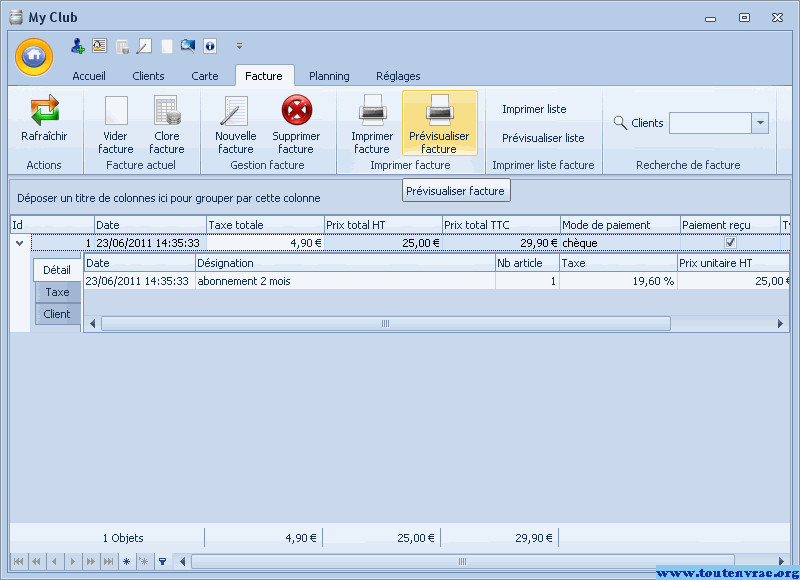
Task: Click Supprimer facture to delete the invoice
Action: click(296, 124)
